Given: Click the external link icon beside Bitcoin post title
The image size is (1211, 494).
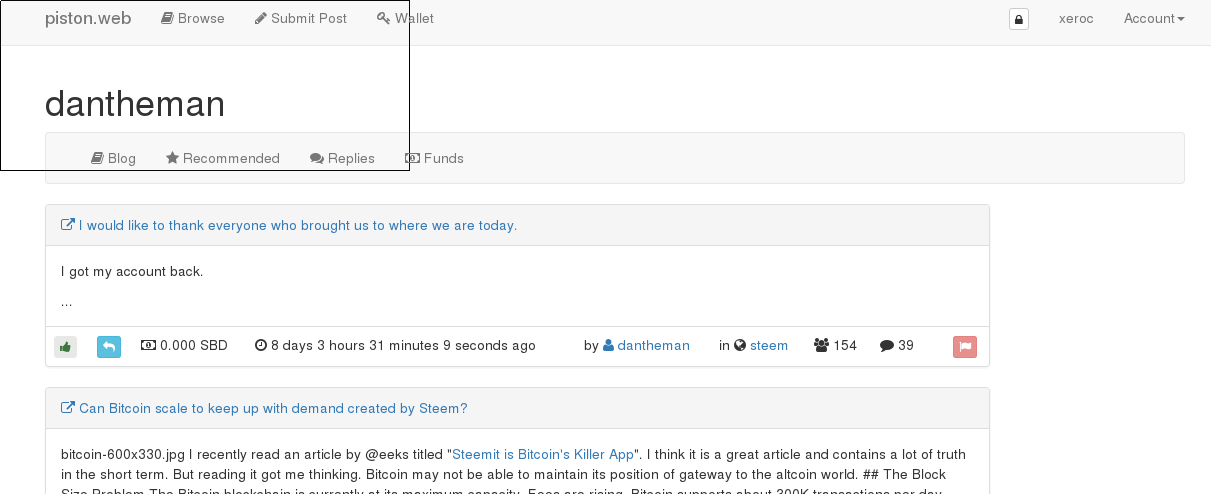Looking at the screenshot, I should click(x=68, y=408).
